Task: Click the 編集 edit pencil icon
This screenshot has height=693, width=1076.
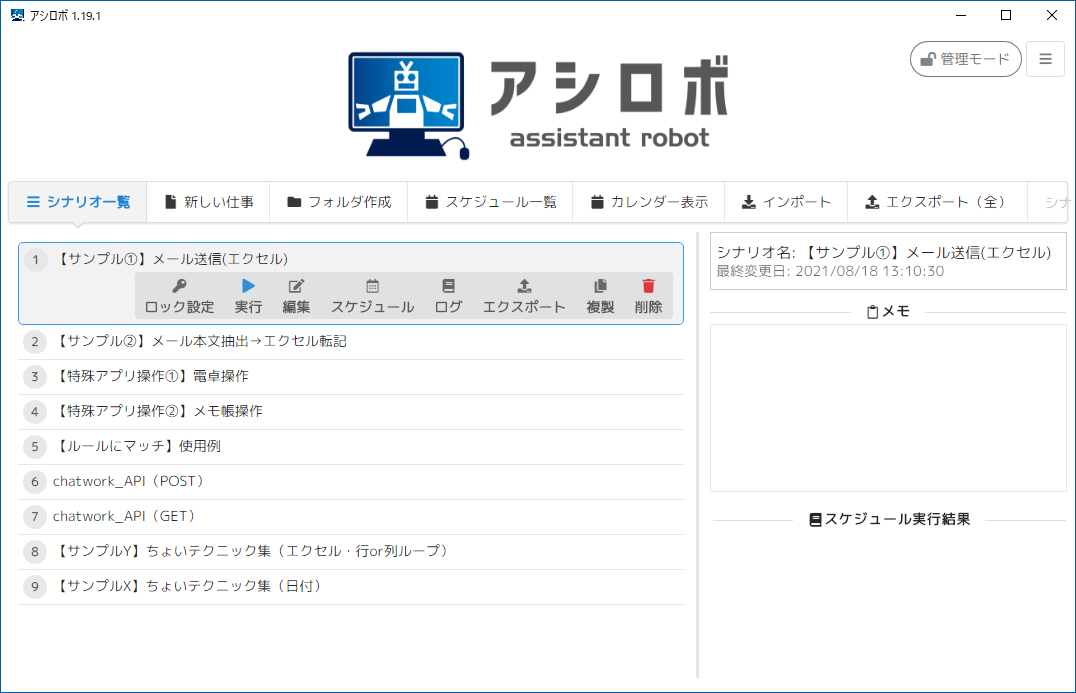Action: pos(296,286)
